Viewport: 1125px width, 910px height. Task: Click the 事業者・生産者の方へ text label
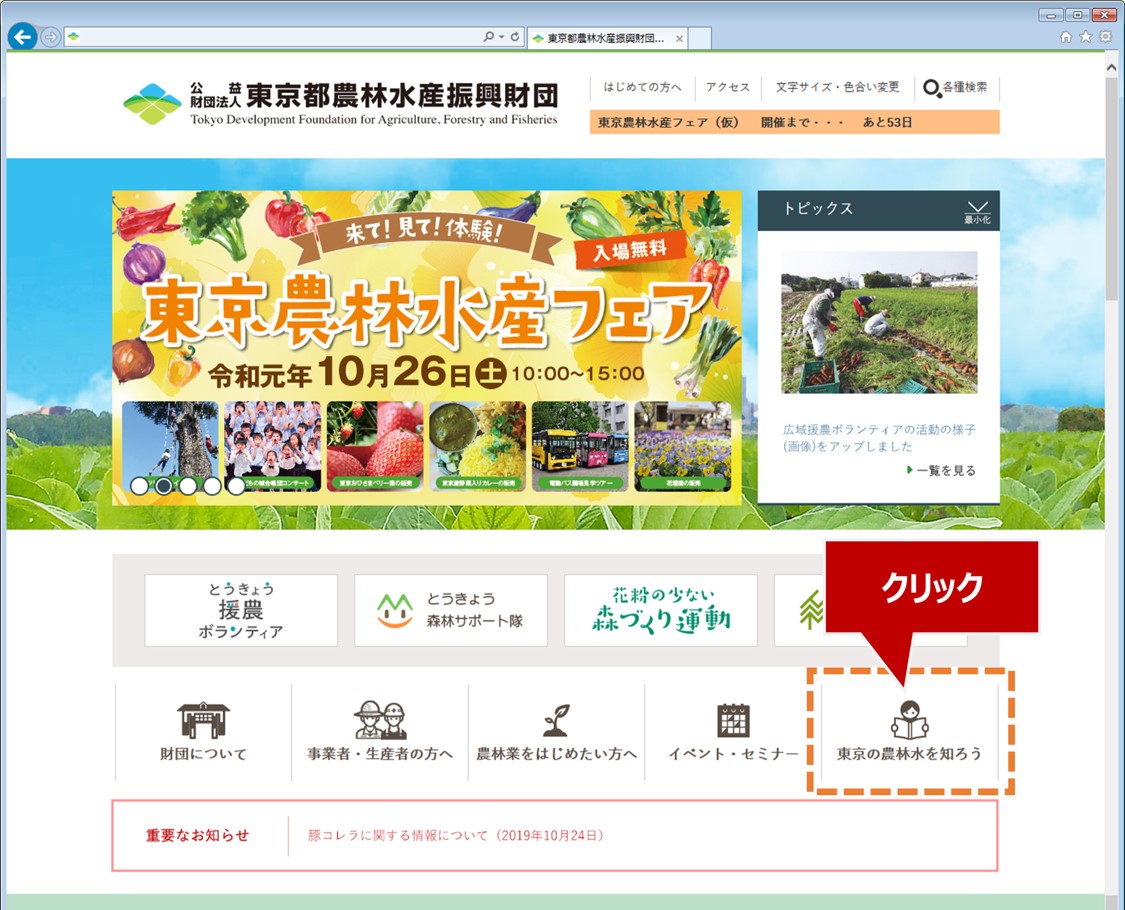click(x=380, y=754)
